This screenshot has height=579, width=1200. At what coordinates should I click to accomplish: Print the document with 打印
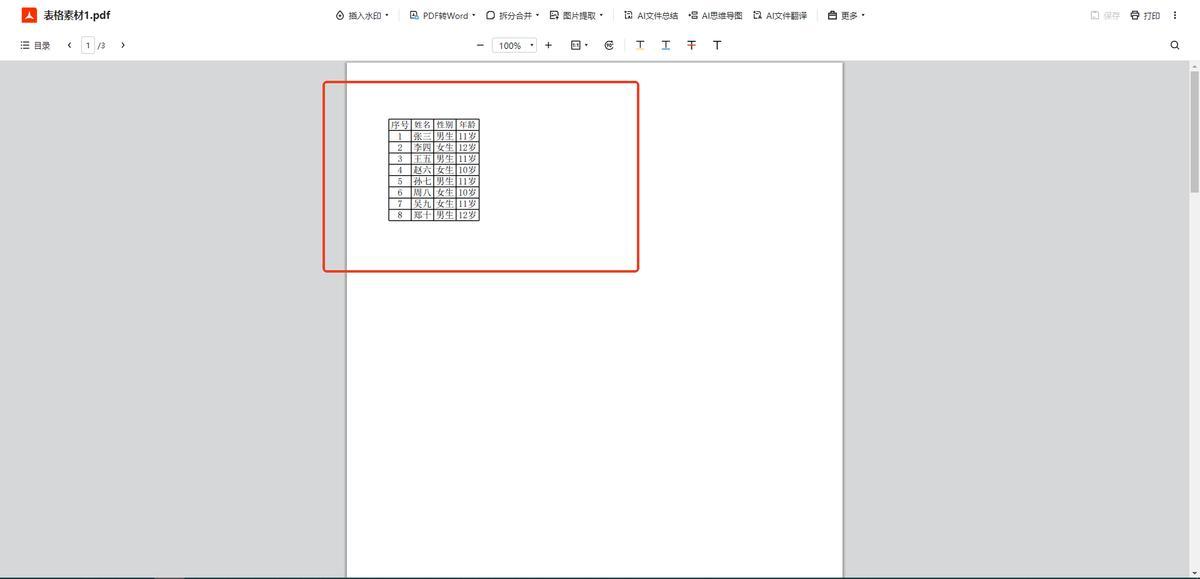click(x=1145, y=16)
